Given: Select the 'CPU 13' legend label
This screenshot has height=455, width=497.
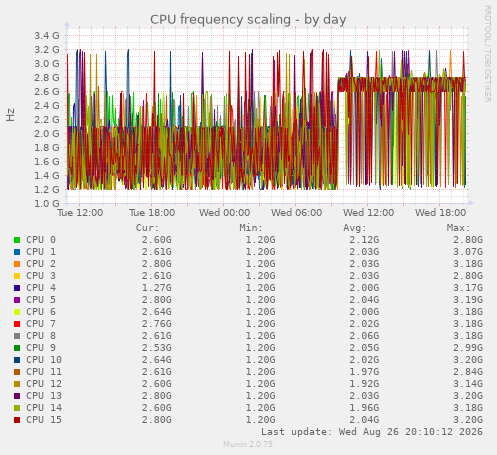Looking at the screenshot, I should pos(44,396).
